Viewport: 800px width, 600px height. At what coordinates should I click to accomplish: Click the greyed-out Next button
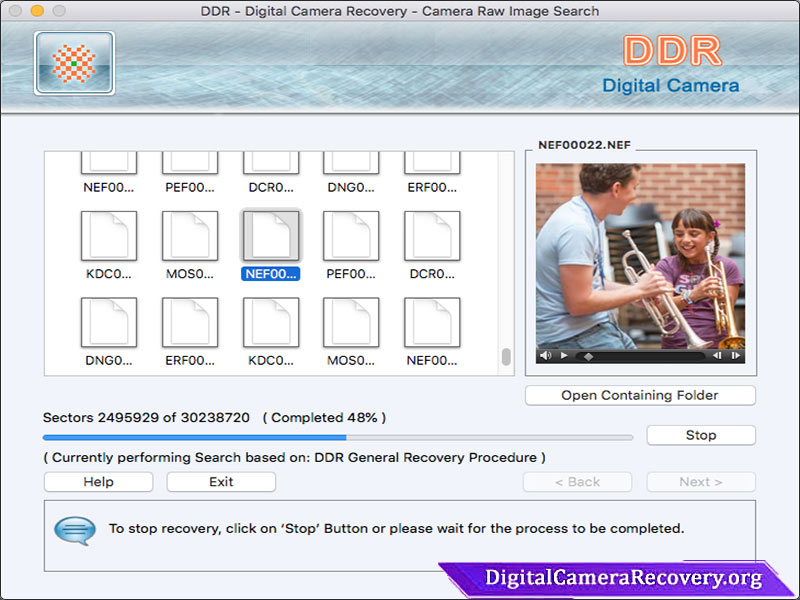click(701, 482)
